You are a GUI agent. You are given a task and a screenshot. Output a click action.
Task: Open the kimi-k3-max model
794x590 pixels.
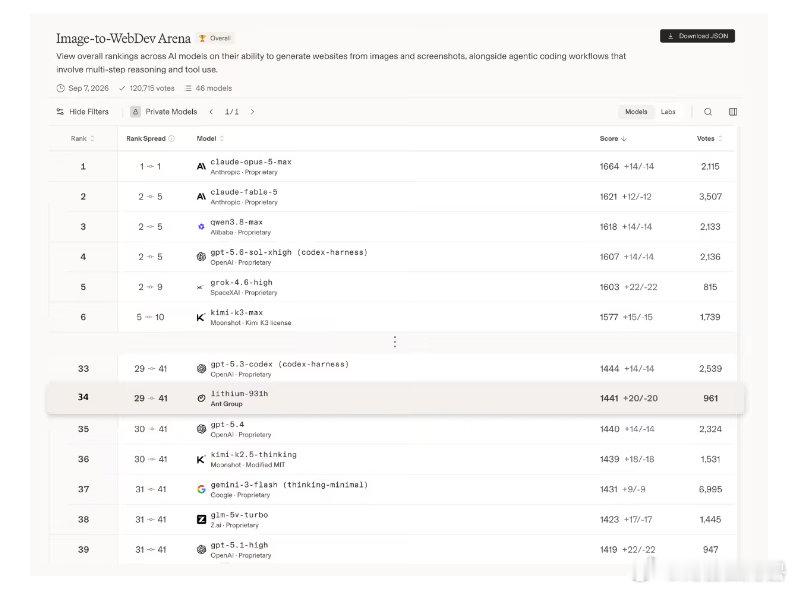(236, 312)
